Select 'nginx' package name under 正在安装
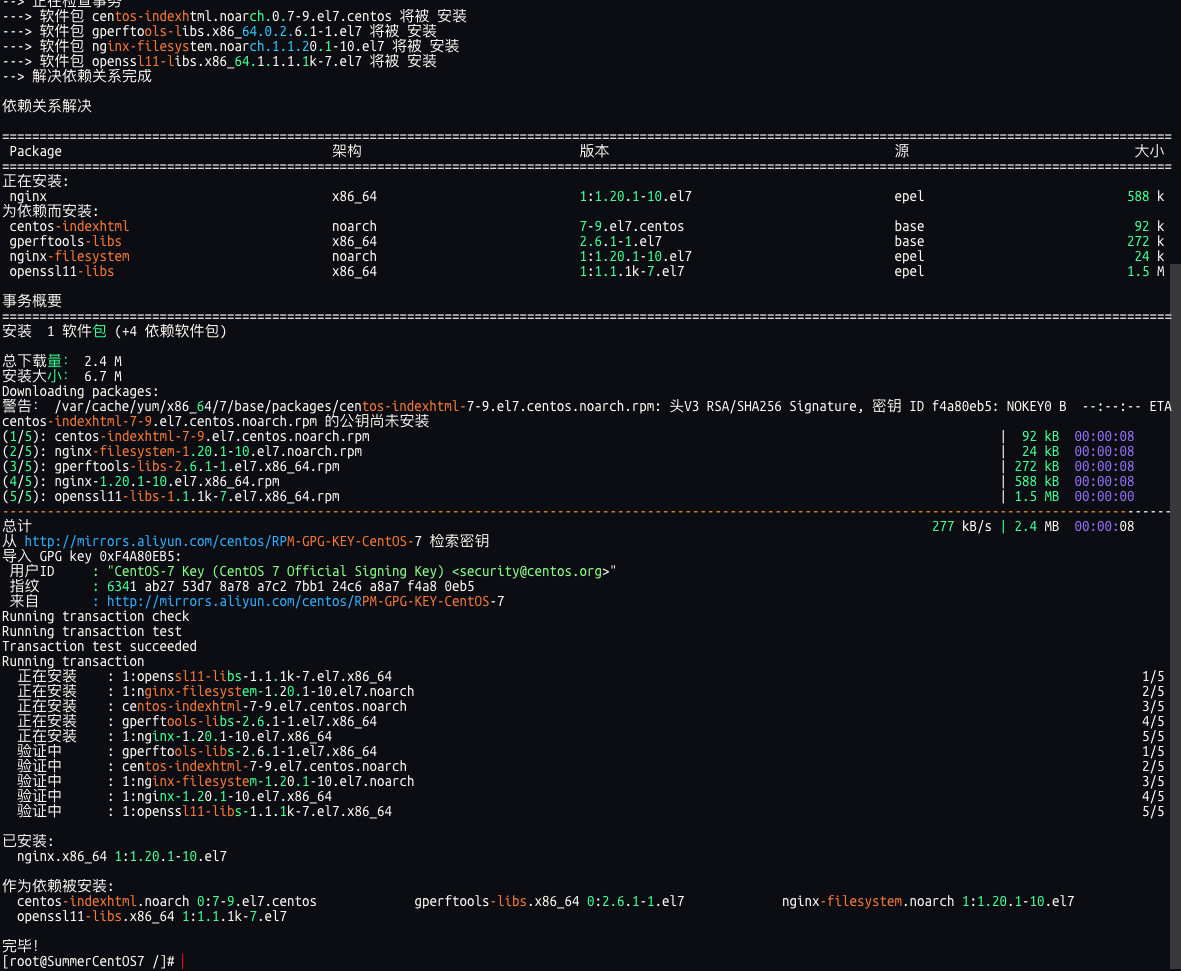The width and height of the screenshot is (1181, 971). (28, 197)
